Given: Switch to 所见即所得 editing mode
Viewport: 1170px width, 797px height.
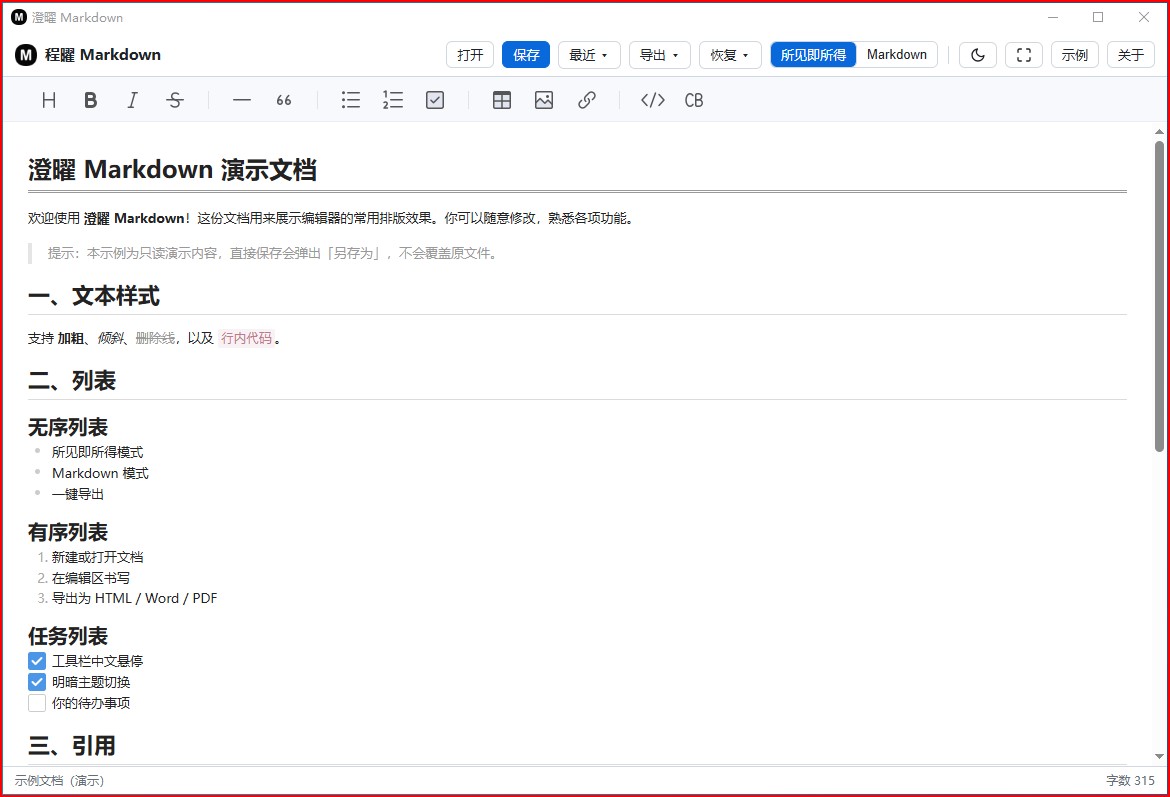Looking at the screenshot, I should point(813,54).
